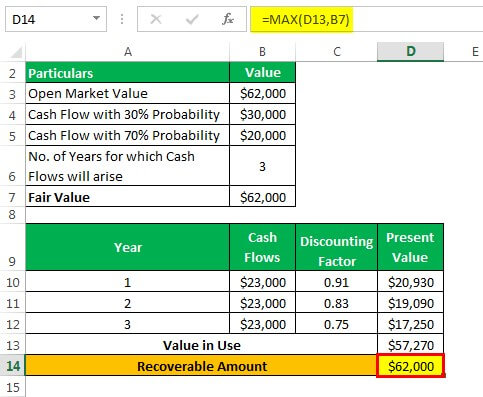Open the Name Box dropdown arrow
483x397 pixels.
click(x=96, y=18)
